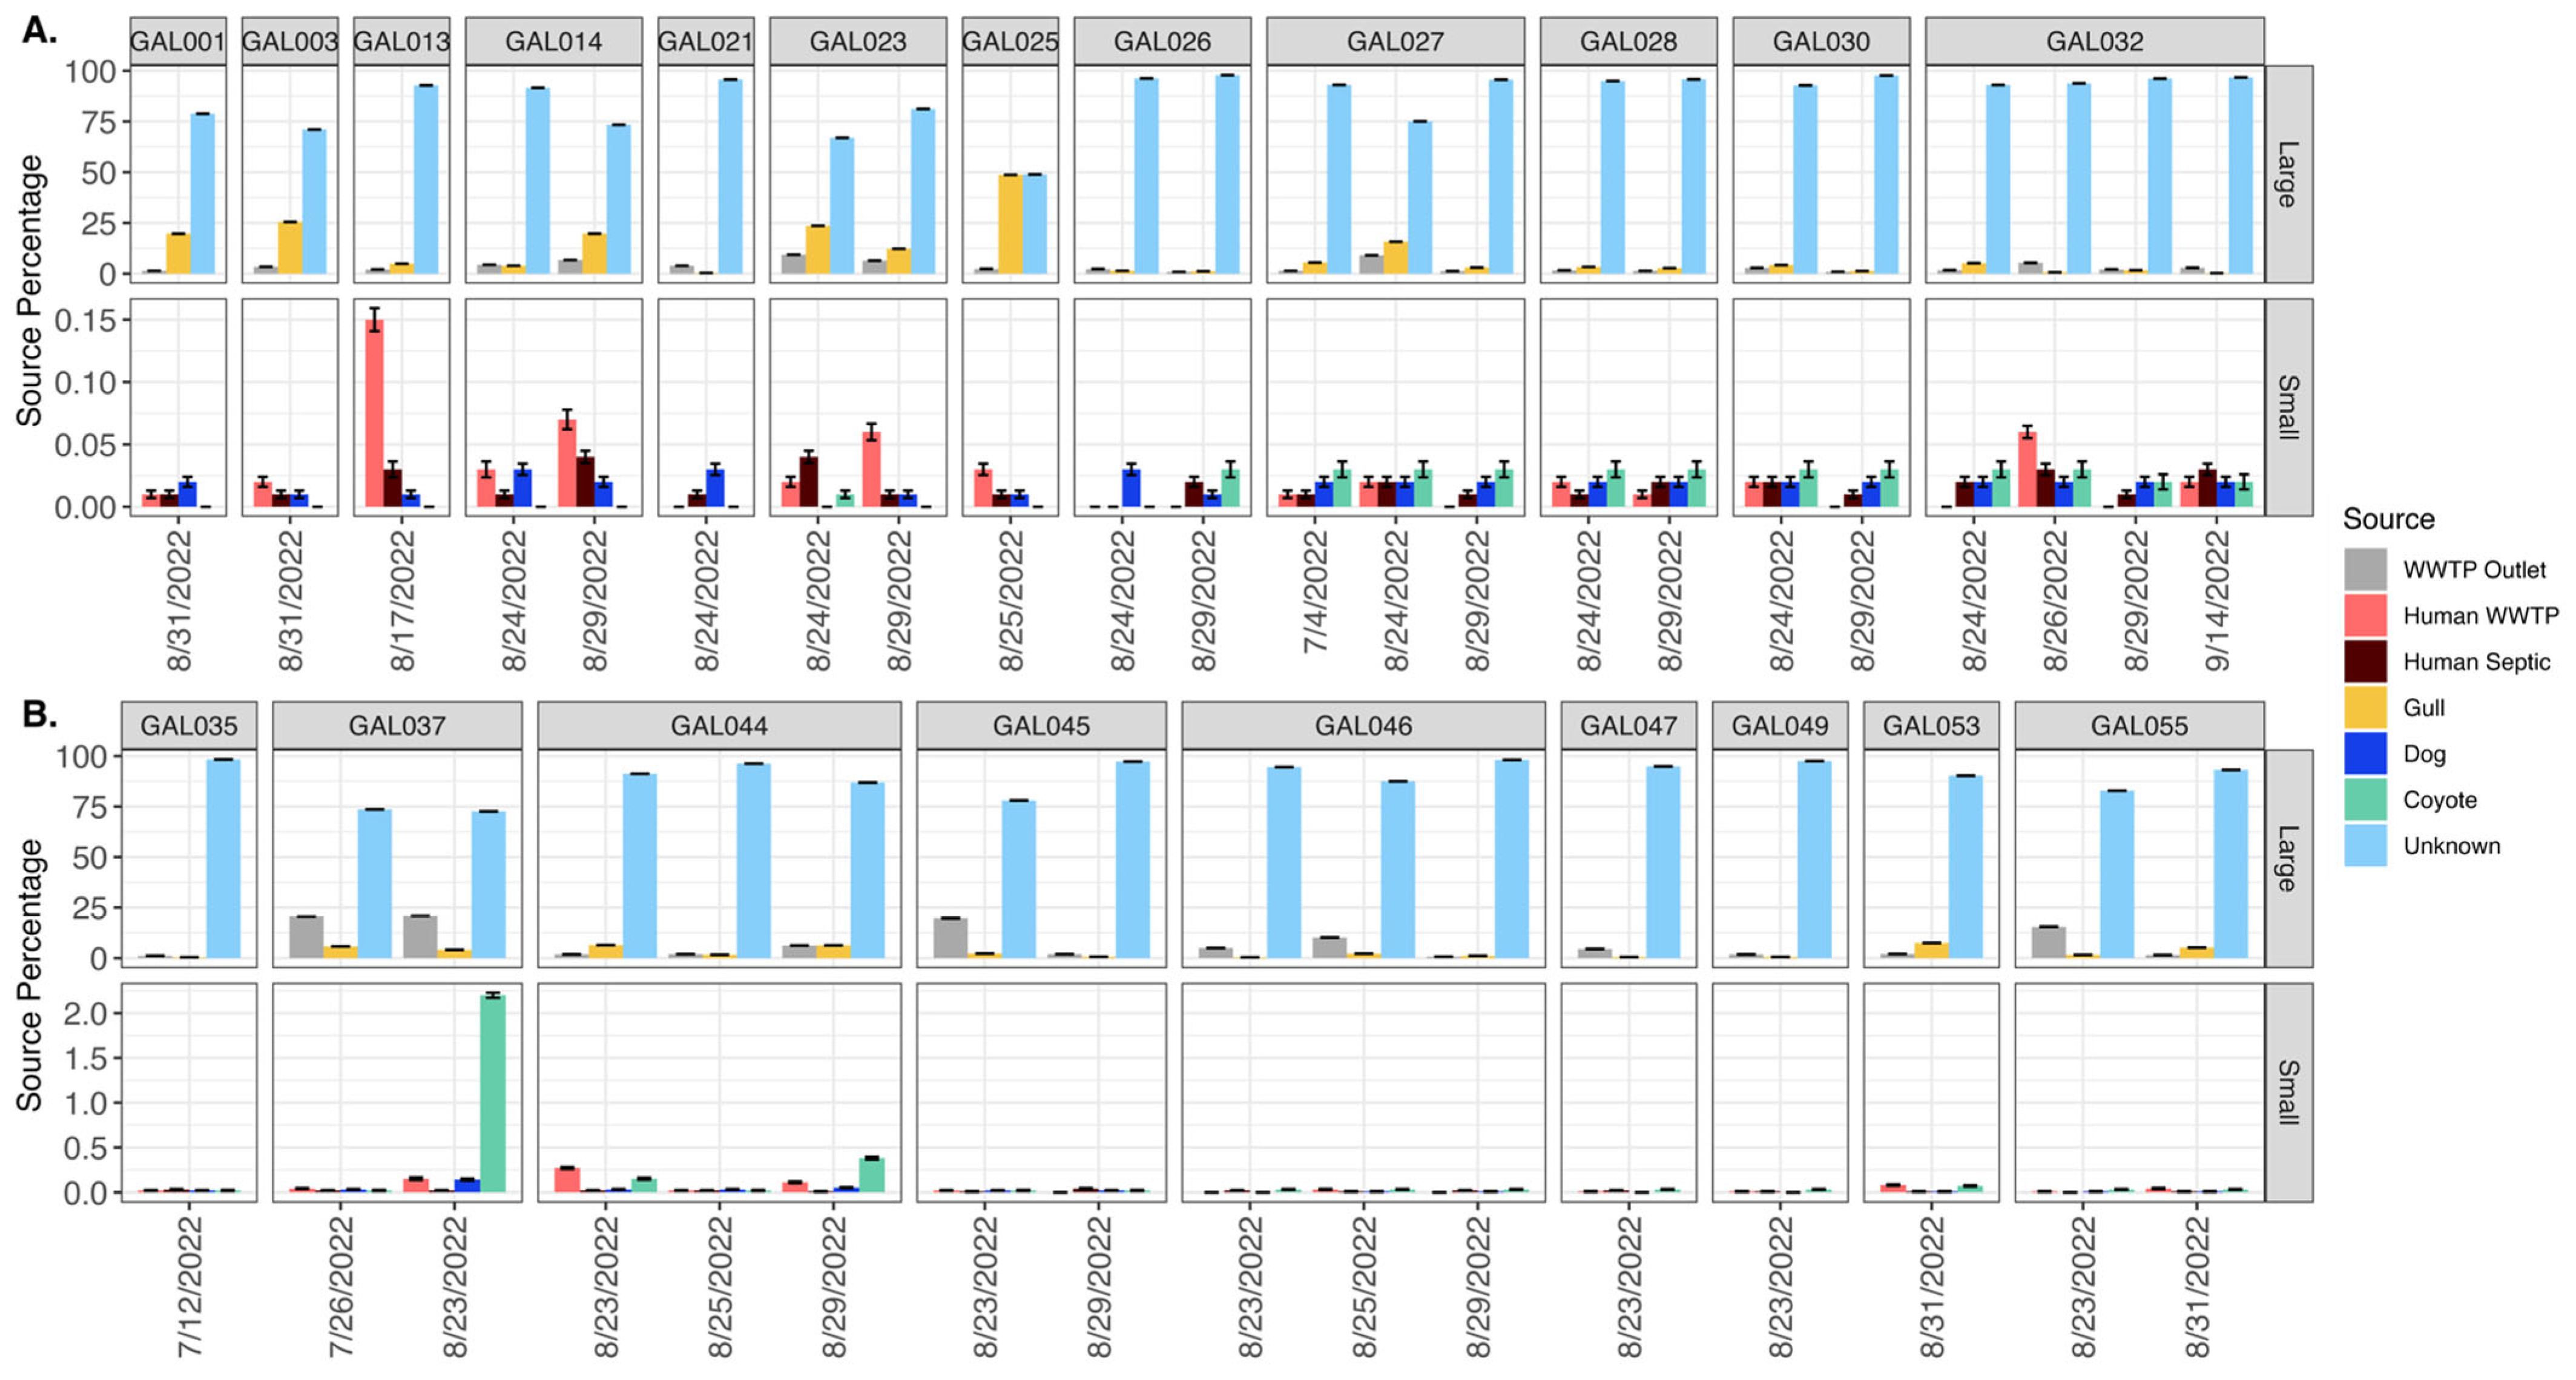The width and height of the screenshot is (2576, 1380).
Task: Click the GAL047 facet header
Action: [x=1628, y=725]
